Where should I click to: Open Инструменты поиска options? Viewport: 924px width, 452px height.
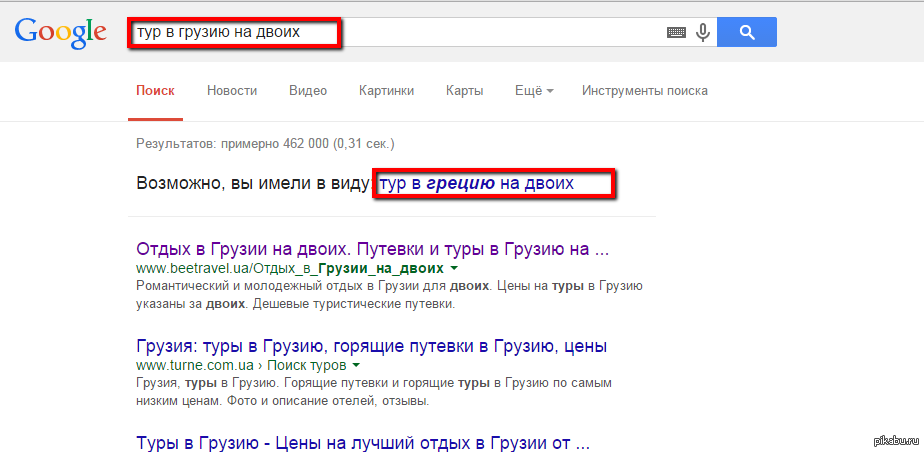(x=645, y=91)
